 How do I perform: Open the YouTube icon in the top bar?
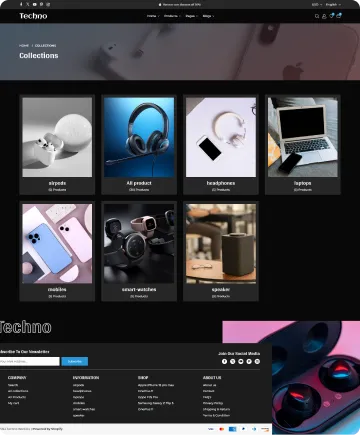tap(34, 4)
